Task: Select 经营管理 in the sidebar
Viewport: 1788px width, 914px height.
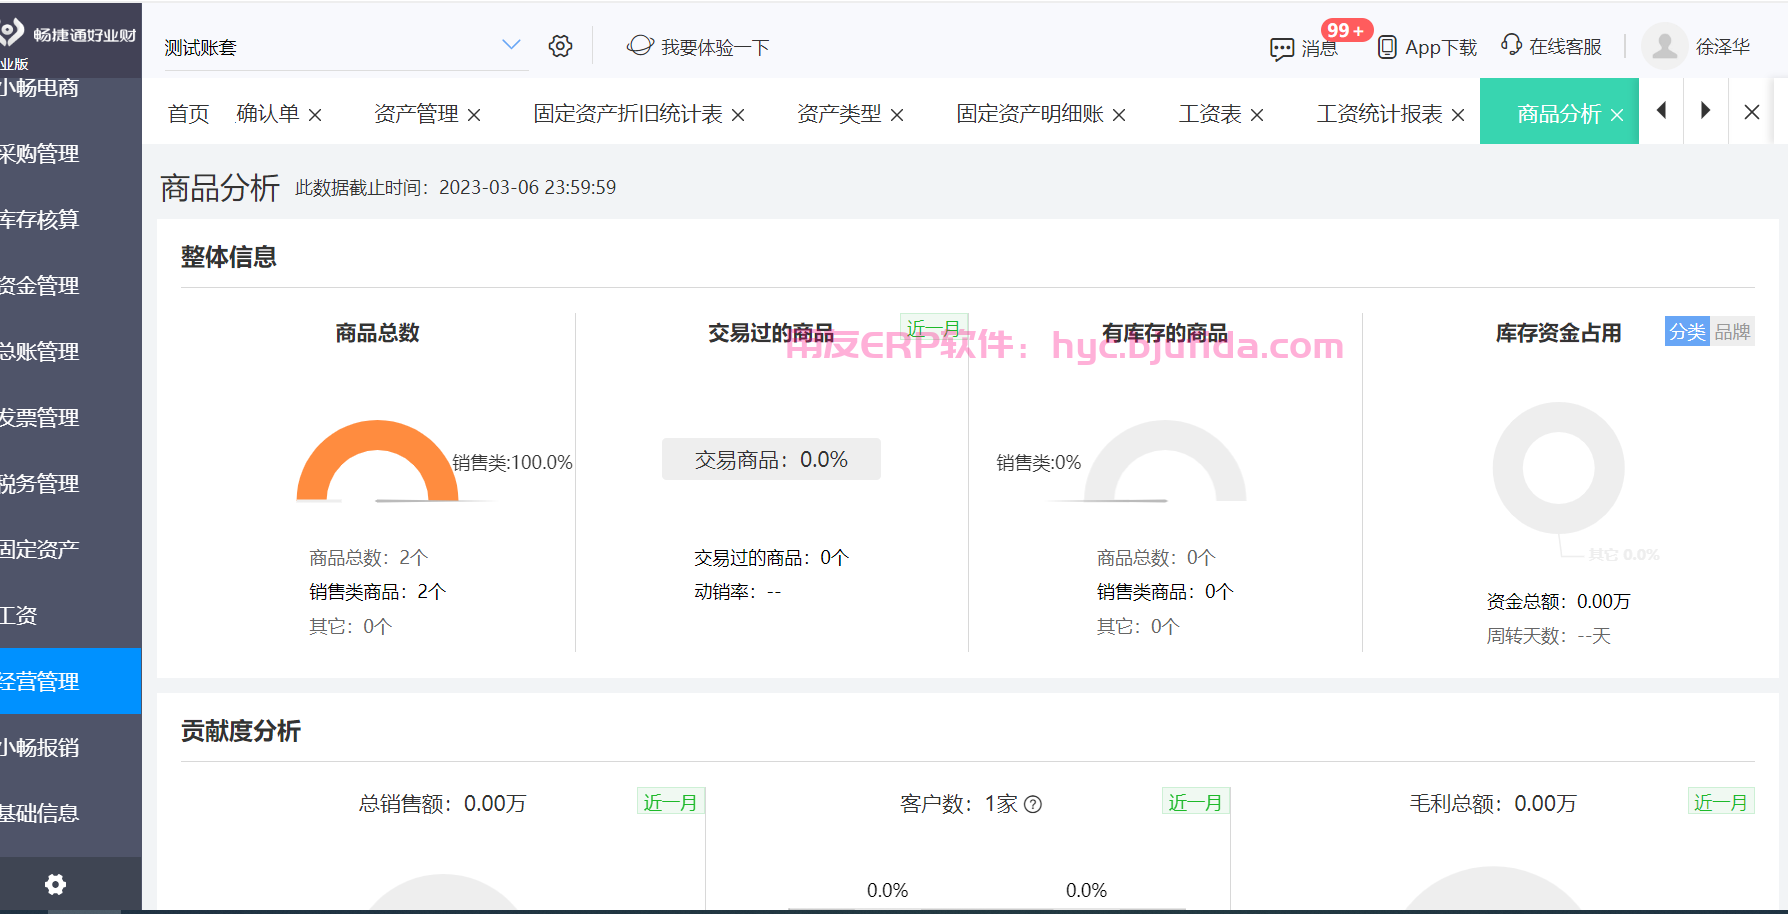Action: [x=70, y=681]
